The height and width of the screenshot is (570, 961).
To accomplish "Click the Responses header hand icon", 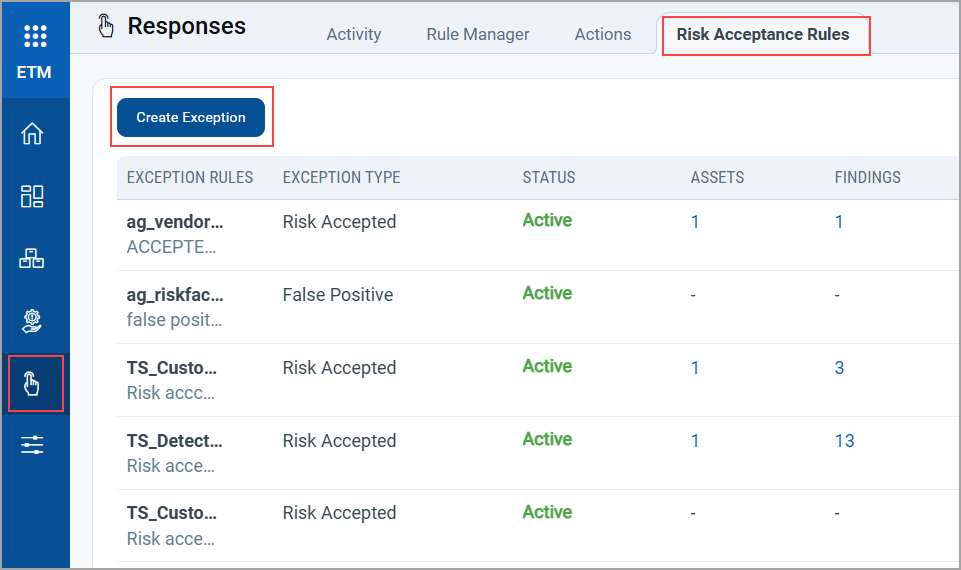I will click(106, 26).
